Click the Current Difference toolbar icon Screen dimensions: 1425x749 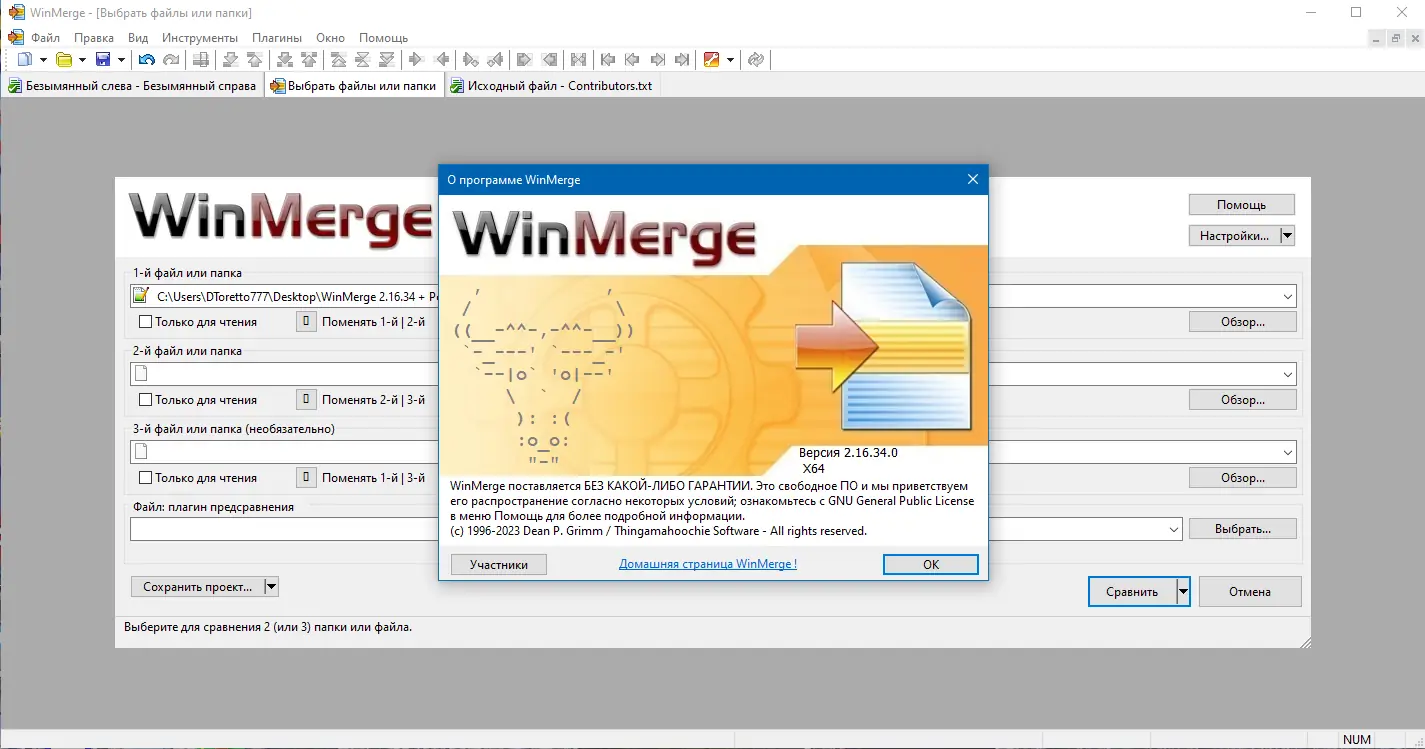(x=363, y=60)
